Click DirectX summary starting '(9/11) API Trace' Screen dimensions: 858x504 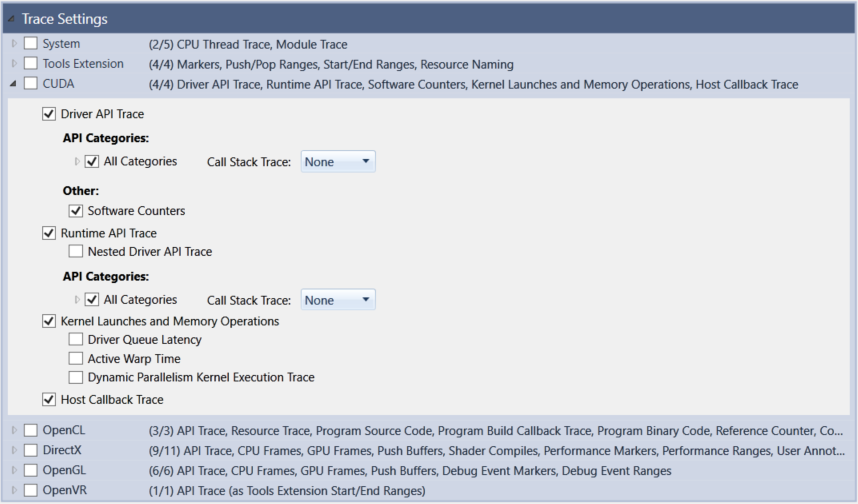pos(497,451)
